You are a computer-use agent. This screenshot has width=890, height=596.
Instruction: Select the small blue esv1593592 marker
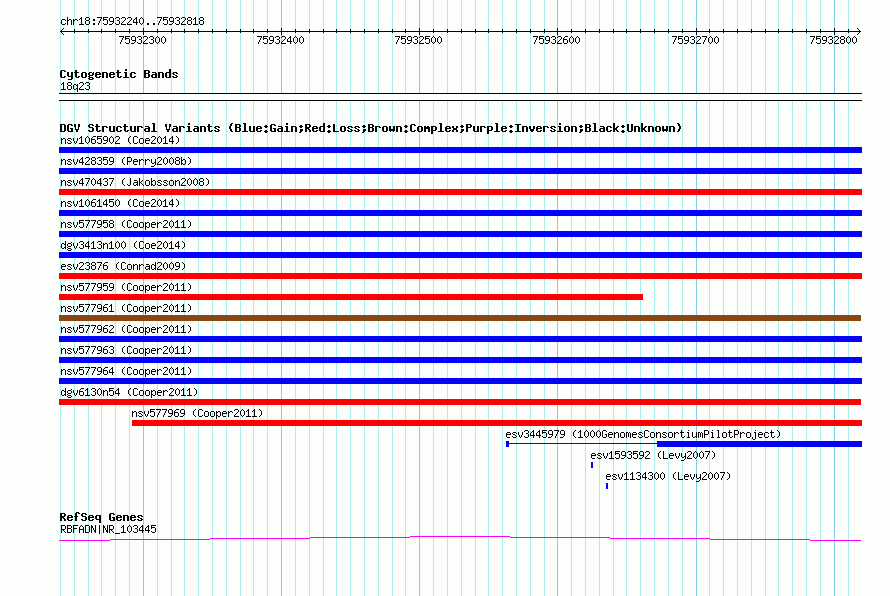click(x=592, y=465)
